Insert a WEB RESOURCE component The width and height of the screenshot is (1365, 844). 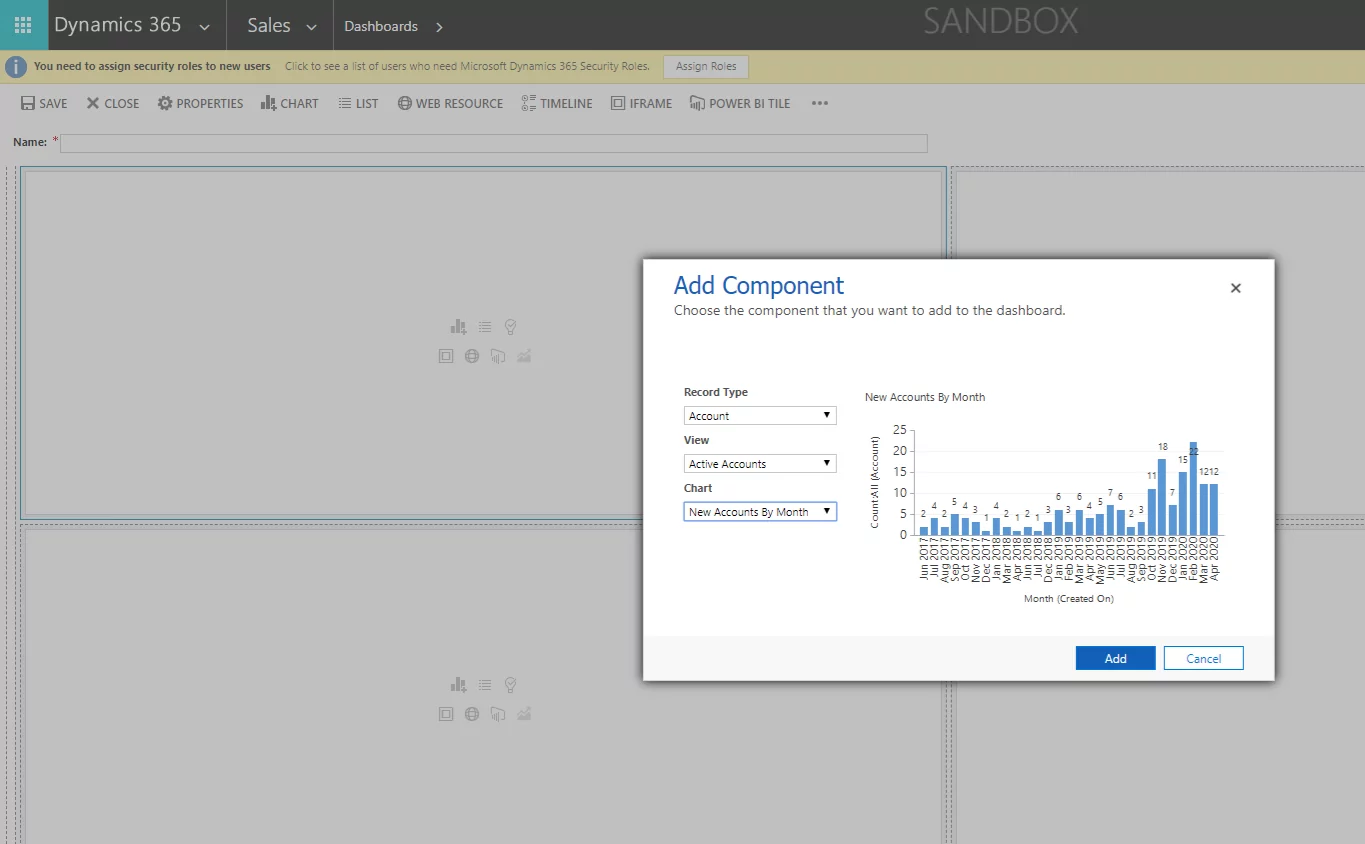pos(450,103)
